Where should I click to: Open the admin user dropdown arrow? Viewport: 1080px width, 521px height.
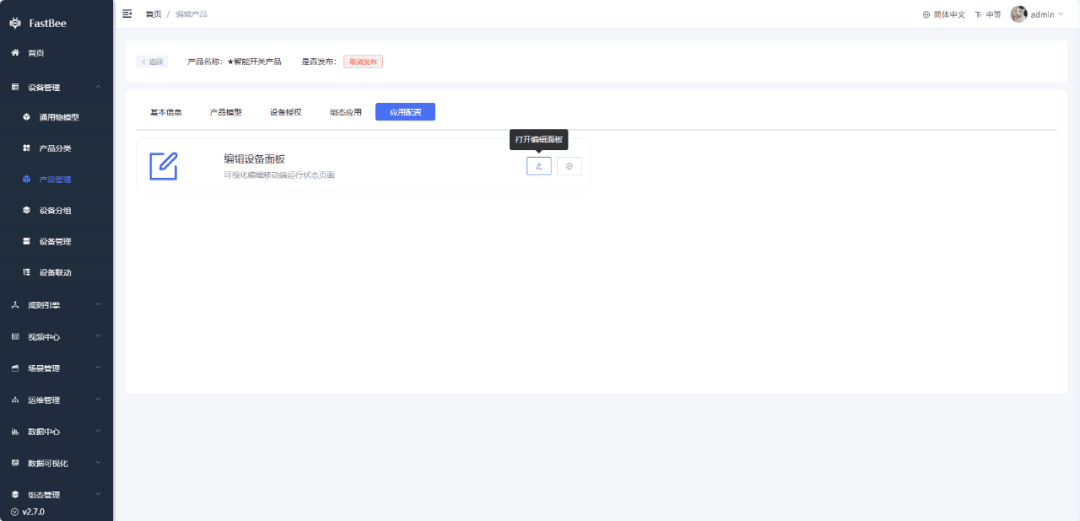tap(1061, 14)
